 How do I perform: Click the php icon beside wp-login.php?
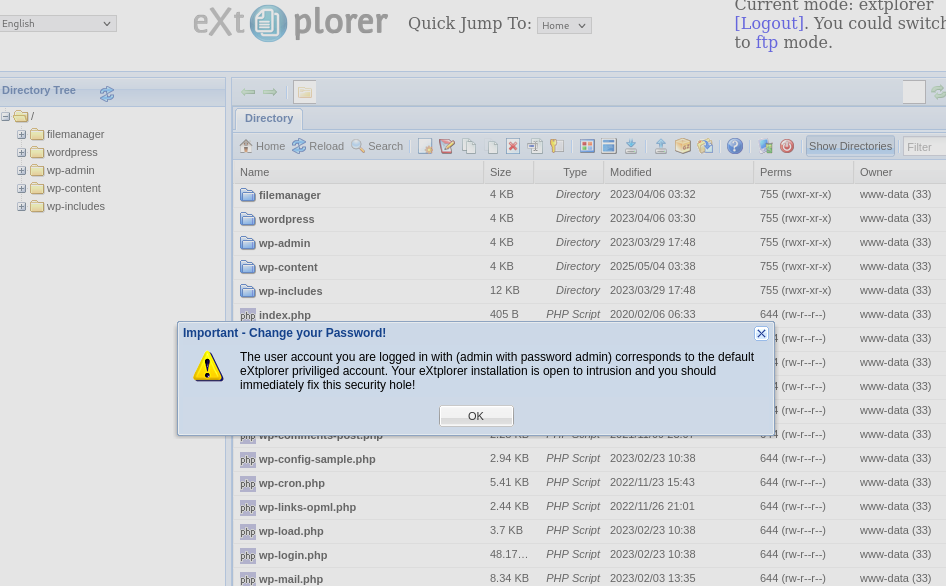tap(247, 555)
